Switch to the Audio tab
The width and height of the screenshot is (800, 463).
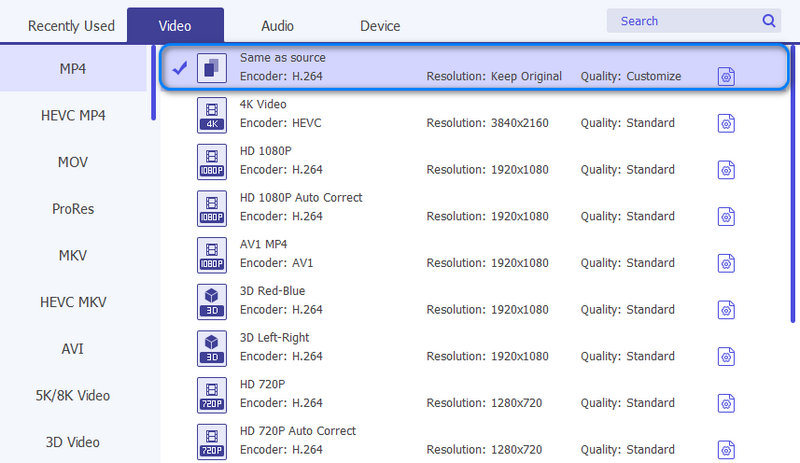[277, 26]
